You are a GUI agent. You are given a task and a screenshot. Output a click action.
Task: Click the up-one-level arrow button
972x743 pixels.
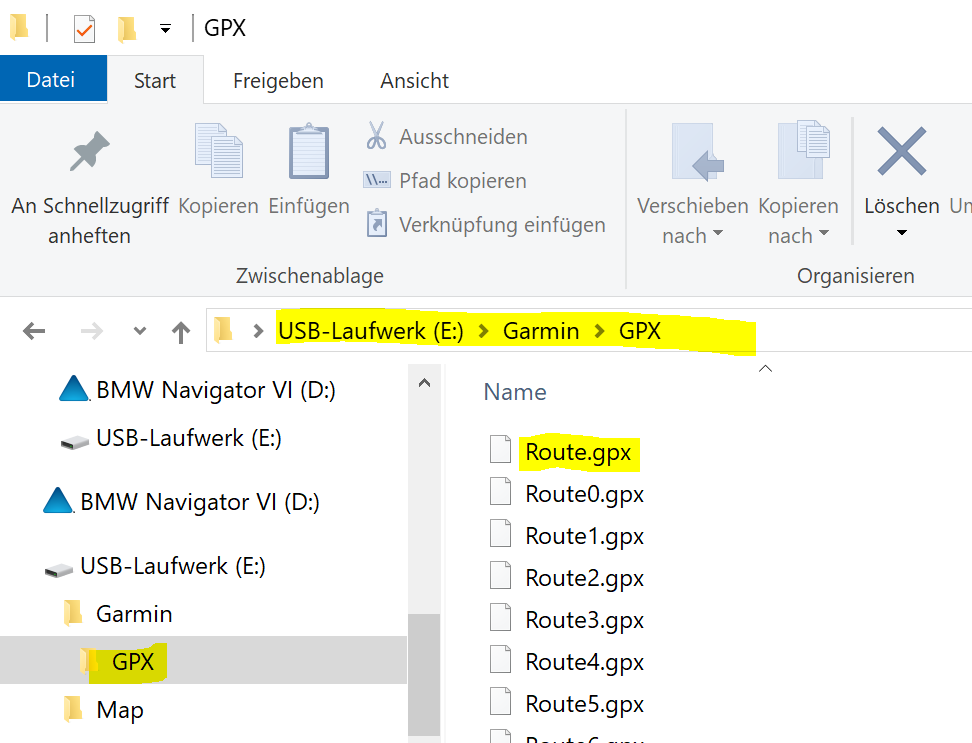tap(181, 331)
